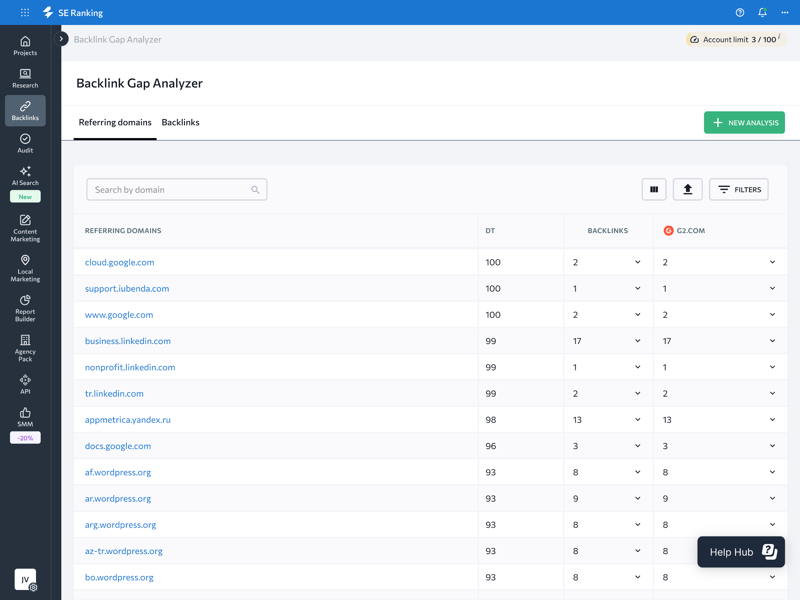Image resolution: width=800 pixels, height=600 pixels.
Task: Open AI Search in sidebar
Action: [25, 176]
